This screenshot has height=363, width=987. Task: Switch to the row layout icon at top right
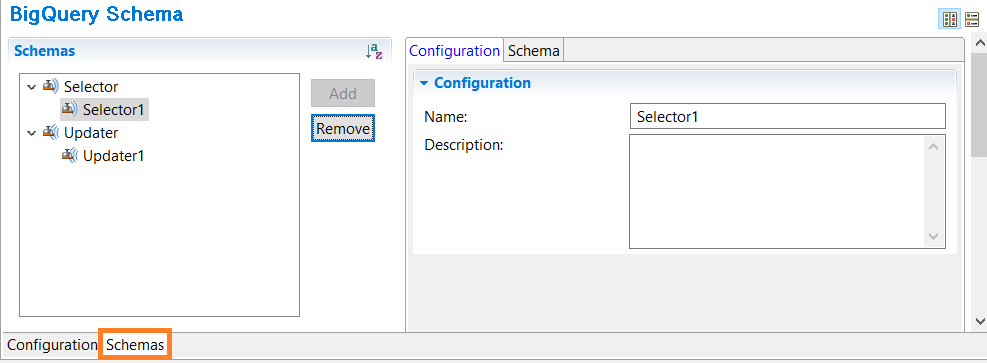pos(972,20)
